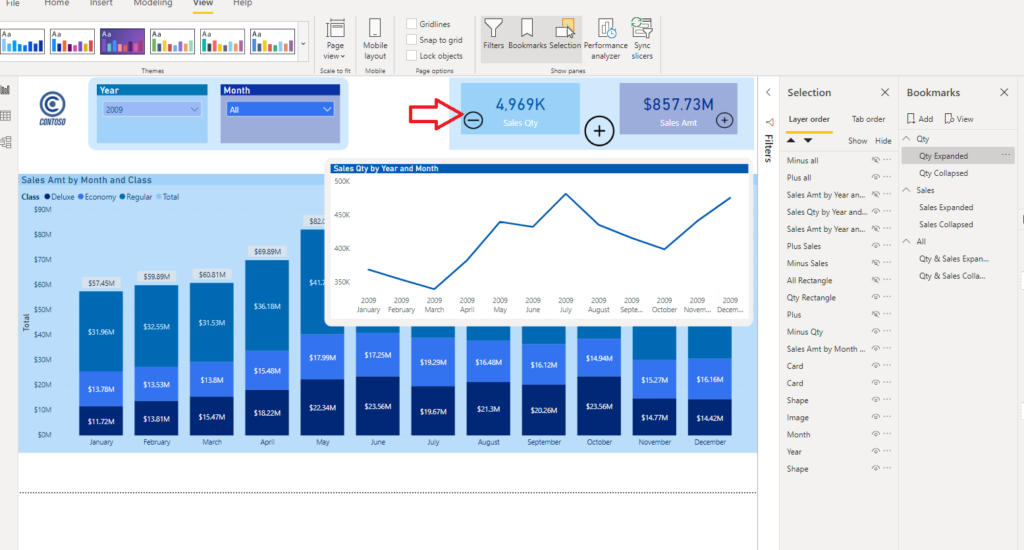Click the View button in Bookmarks pane

coord(959,119)
